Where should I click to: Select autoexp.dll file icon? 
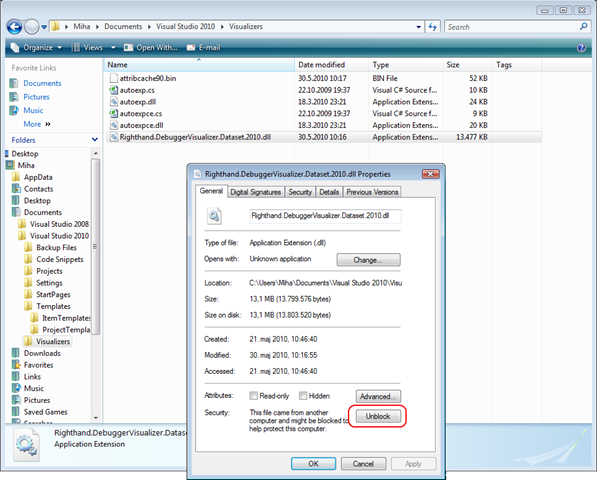point(113,102)
